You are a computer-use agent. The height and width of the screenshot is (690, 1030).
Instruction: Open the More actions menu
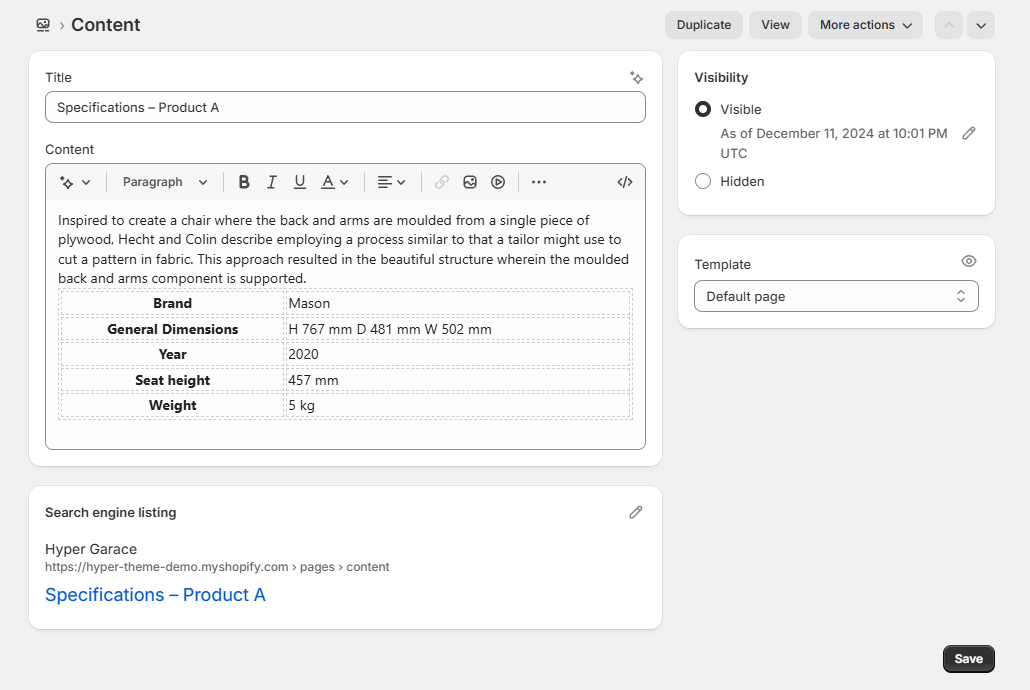(865, 25)
